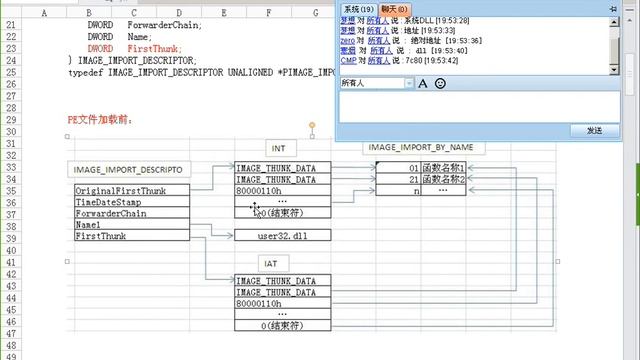The image size is (640, 360).
Task: Click 所有人 link in the 绝对地址 message
Action: click(x=379, y=40)
